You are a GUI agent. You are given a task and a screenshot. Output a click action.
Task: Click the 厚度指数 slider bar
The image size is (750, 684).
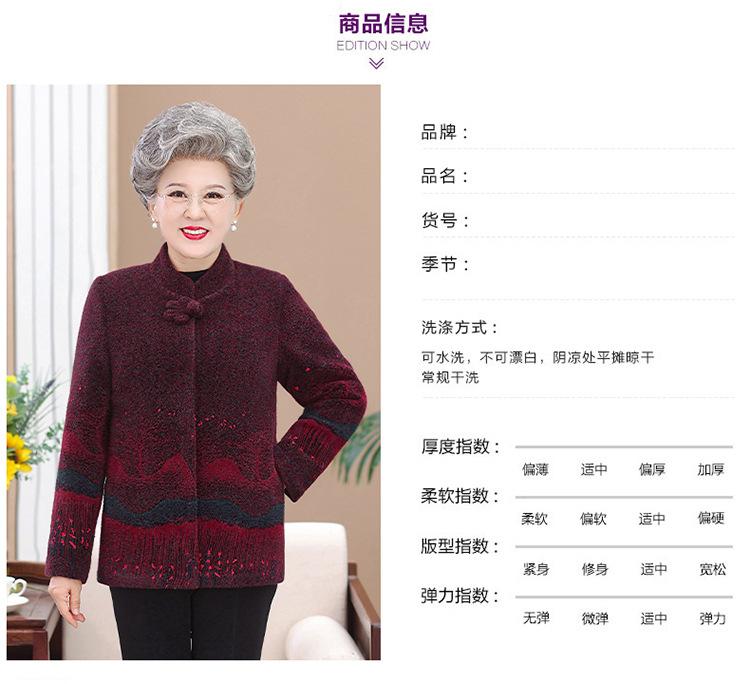pyautogui.click(x=624, y=447)
